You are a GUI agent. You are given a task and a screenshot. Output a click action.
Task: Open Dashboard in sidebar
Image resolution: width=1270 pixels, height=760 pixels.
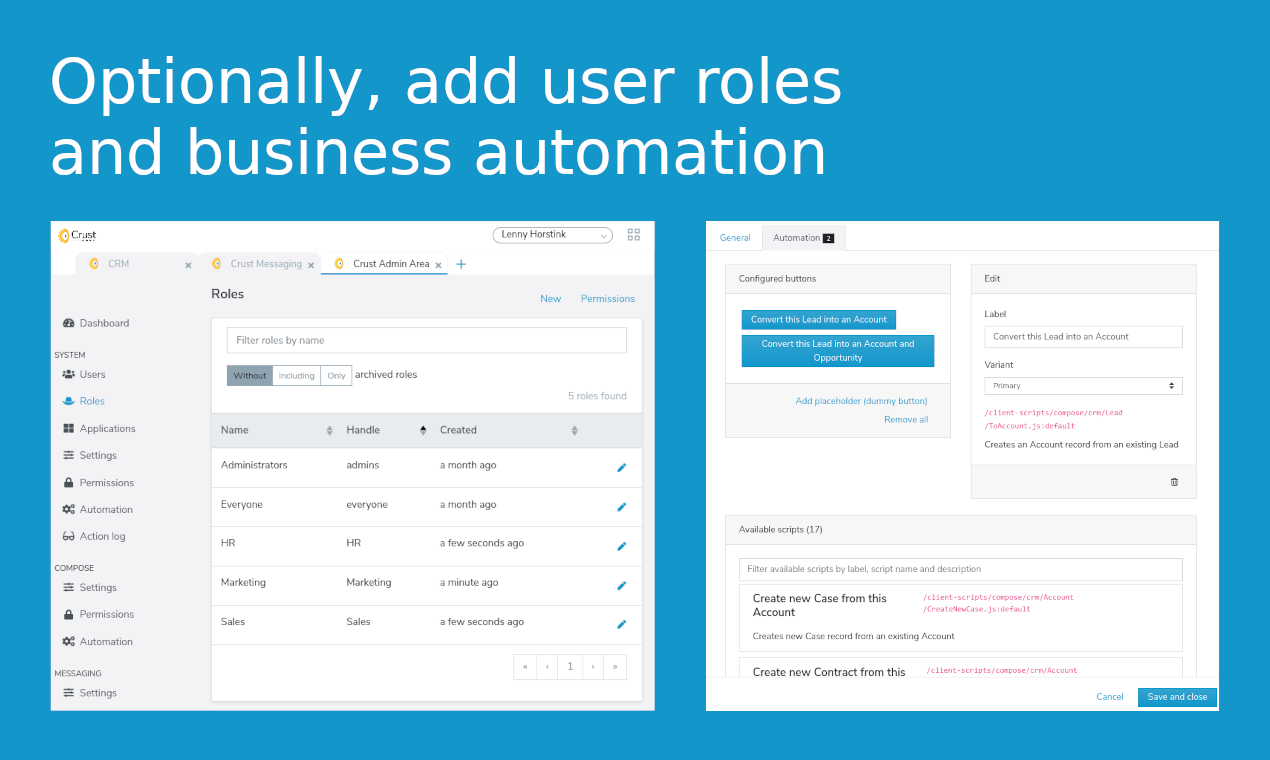click(x=95, y=324)
